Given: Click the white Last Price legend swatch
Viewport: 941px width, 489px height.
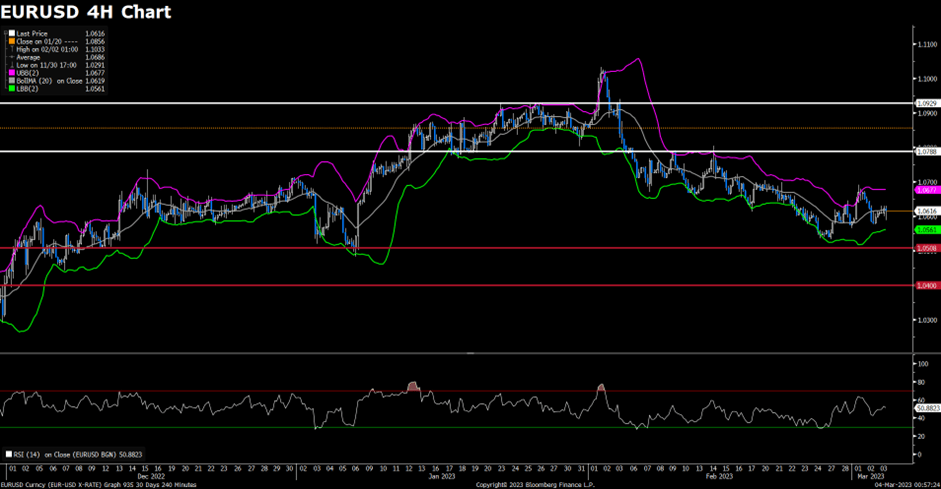Looking at the screenshot, I should pyautogui.click(x=12, y=33).
